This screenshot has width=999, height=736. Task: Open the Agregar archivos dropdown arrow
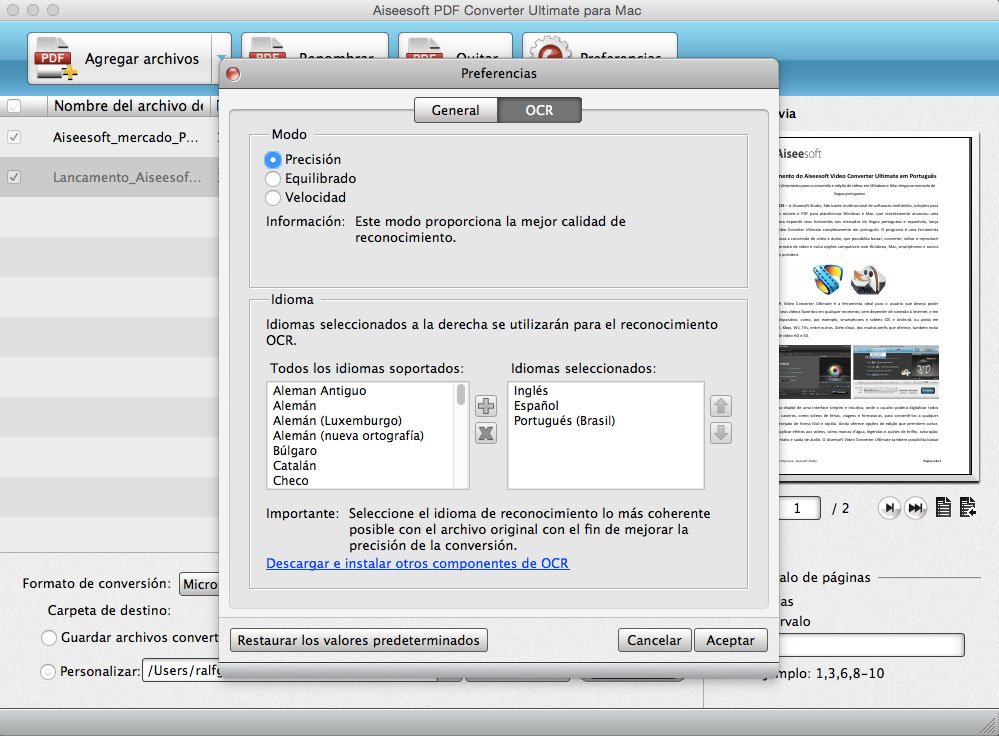[221, 59]
